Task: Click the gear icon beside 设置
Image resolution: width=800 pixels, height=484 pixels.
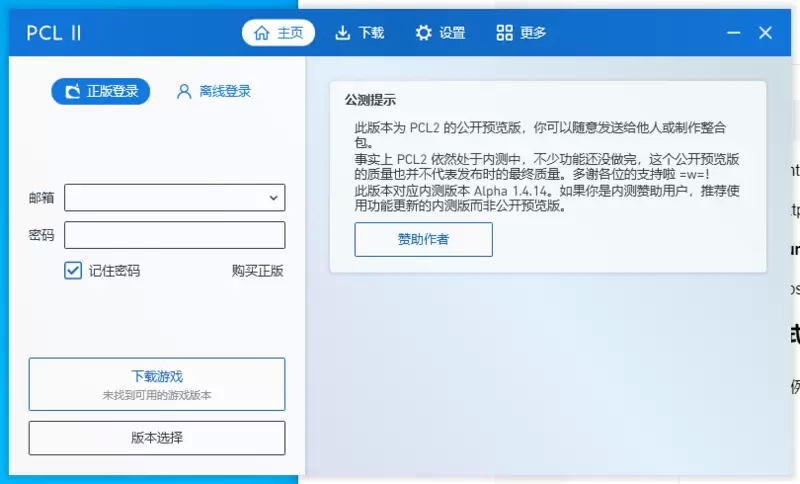Action: click(423, 33)
